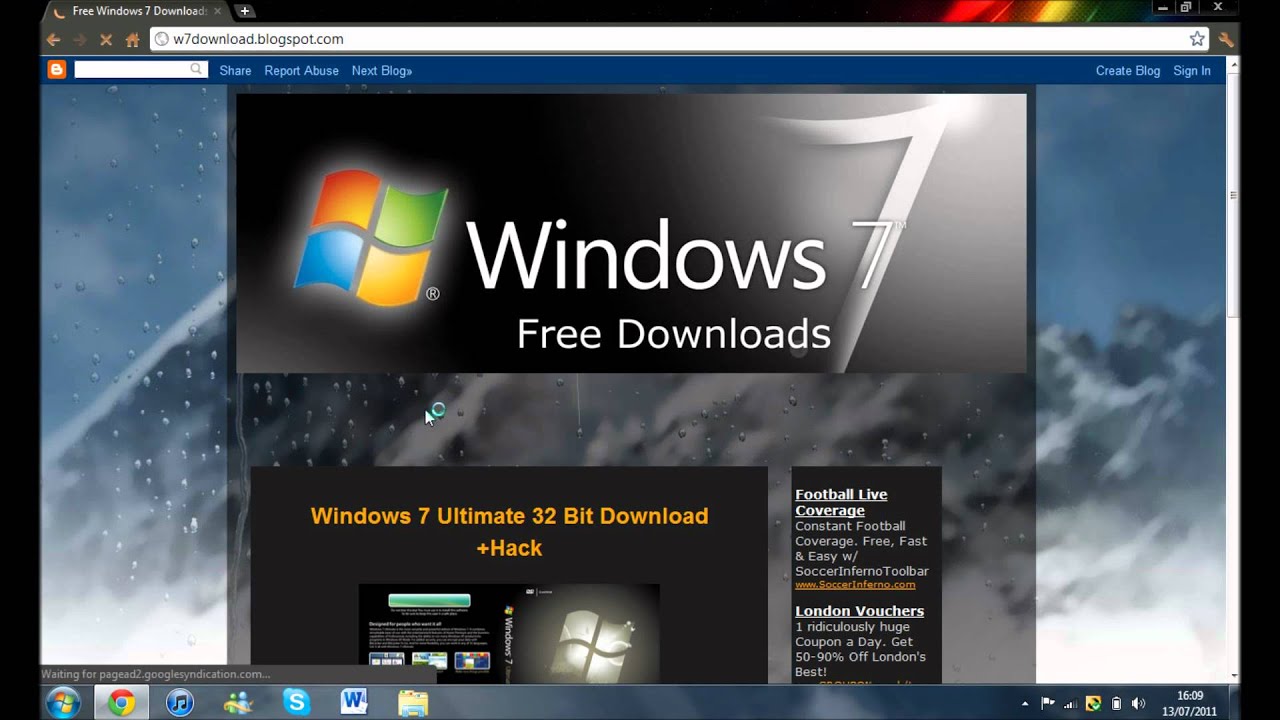Close the Free Windows 7 Downloads tab

(x=218, y=11)
